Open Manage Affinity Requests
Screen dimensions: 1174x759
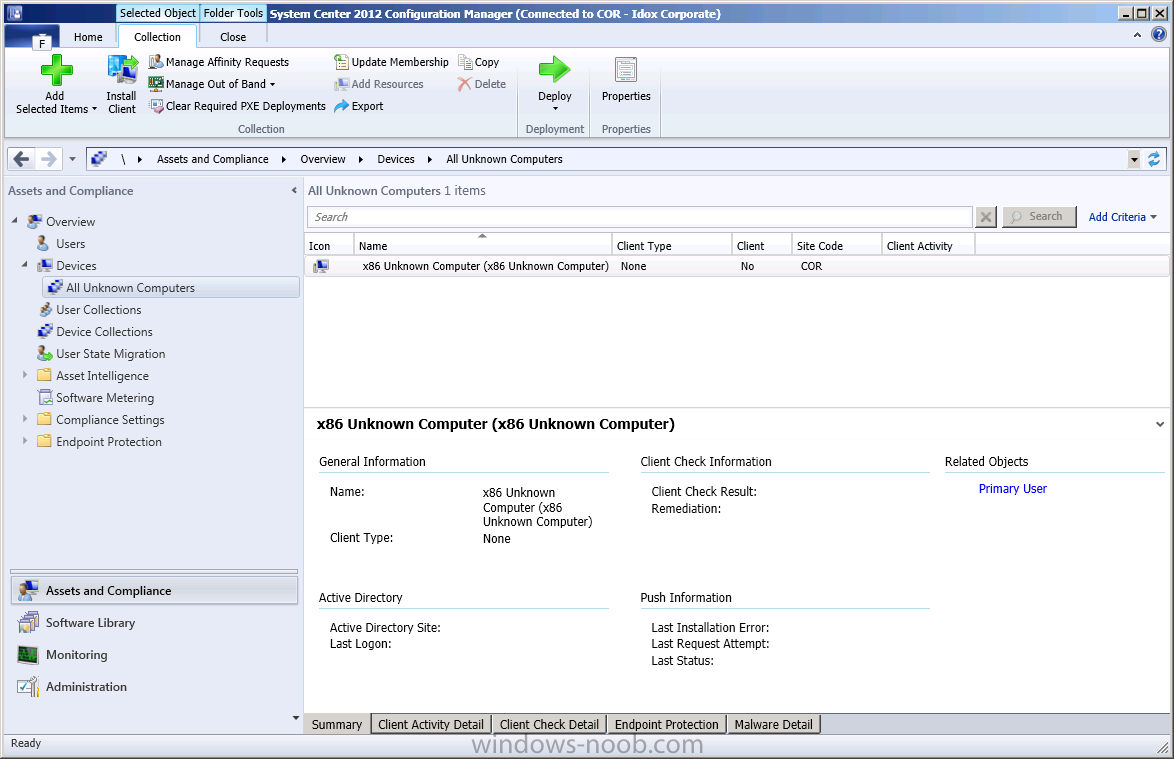tap(219, 62)
